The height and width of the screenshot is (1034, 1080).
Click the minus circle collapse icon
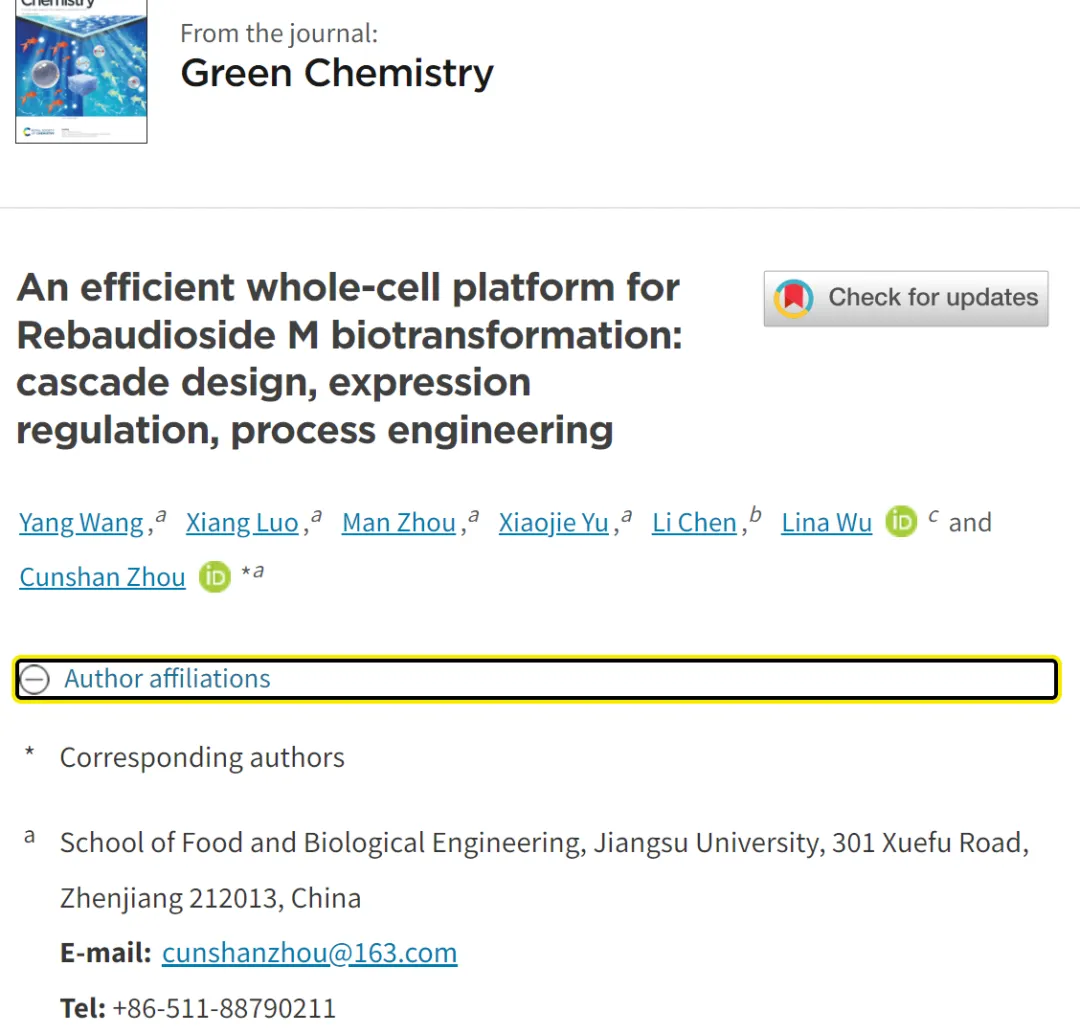[x=35, y=680]
